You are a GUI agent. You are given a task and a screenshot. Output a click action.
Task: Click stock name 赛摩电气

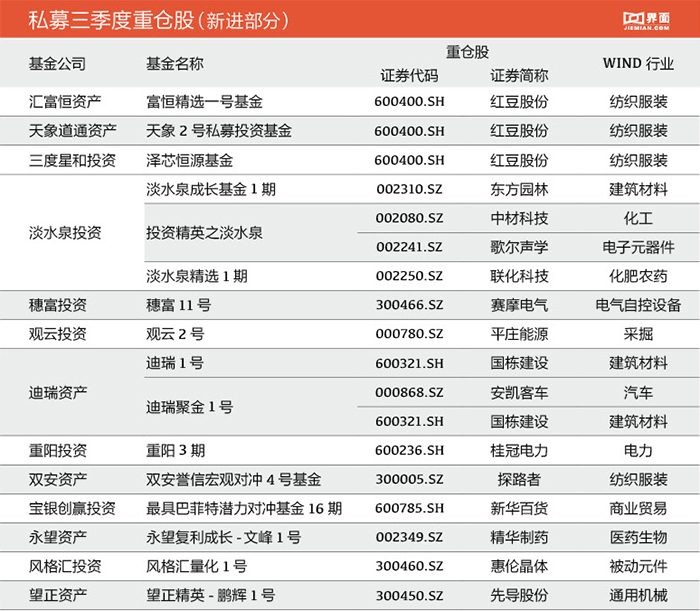(519, 305)
